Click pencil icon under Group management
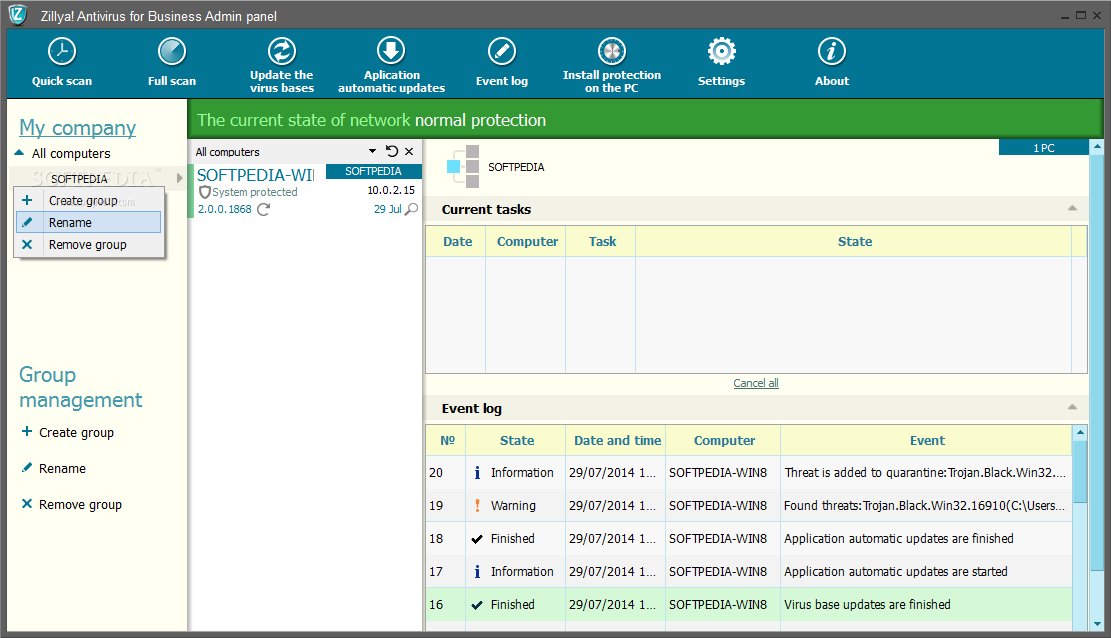1111x638 pixels. point(27,467)
